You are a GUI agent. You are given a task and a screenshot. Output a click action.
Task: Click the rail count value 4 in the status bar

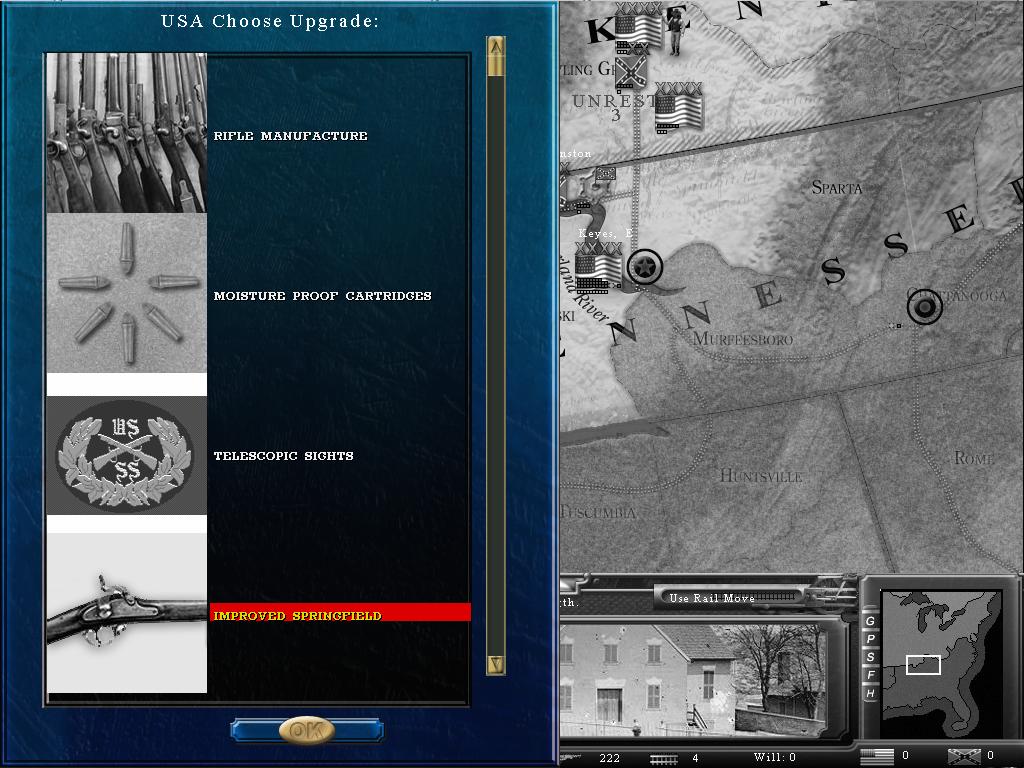(696, 758)
